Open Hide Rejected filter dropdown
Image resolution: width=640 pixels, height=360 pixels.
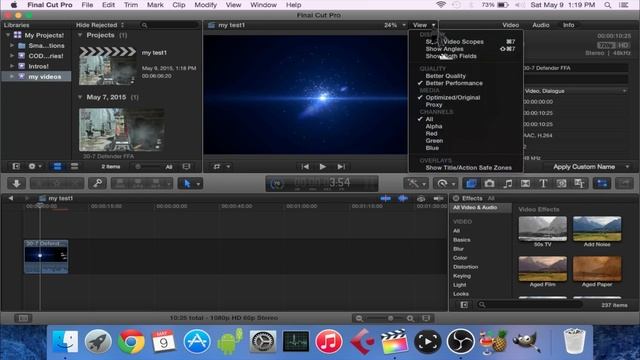pyautogui.click(x=100, y=25)
